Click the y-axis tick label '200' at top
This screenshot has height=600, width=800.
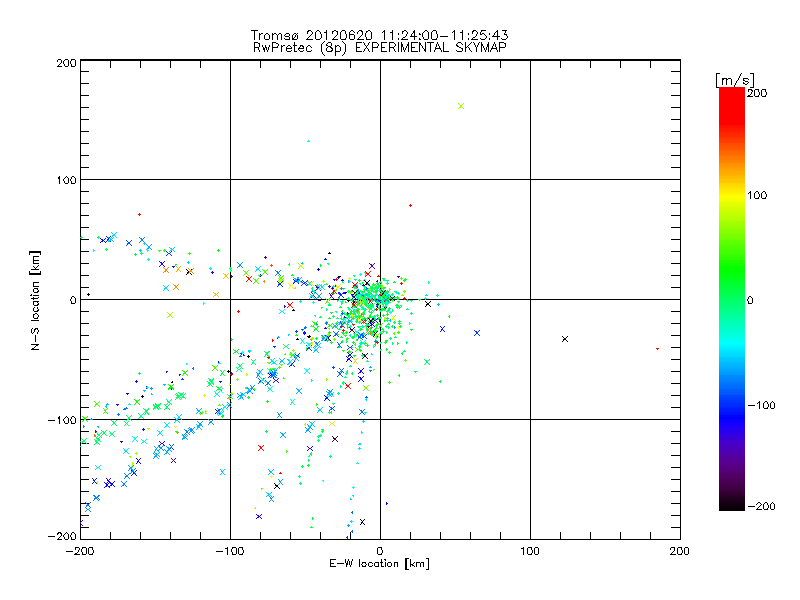tap(66, 63)
